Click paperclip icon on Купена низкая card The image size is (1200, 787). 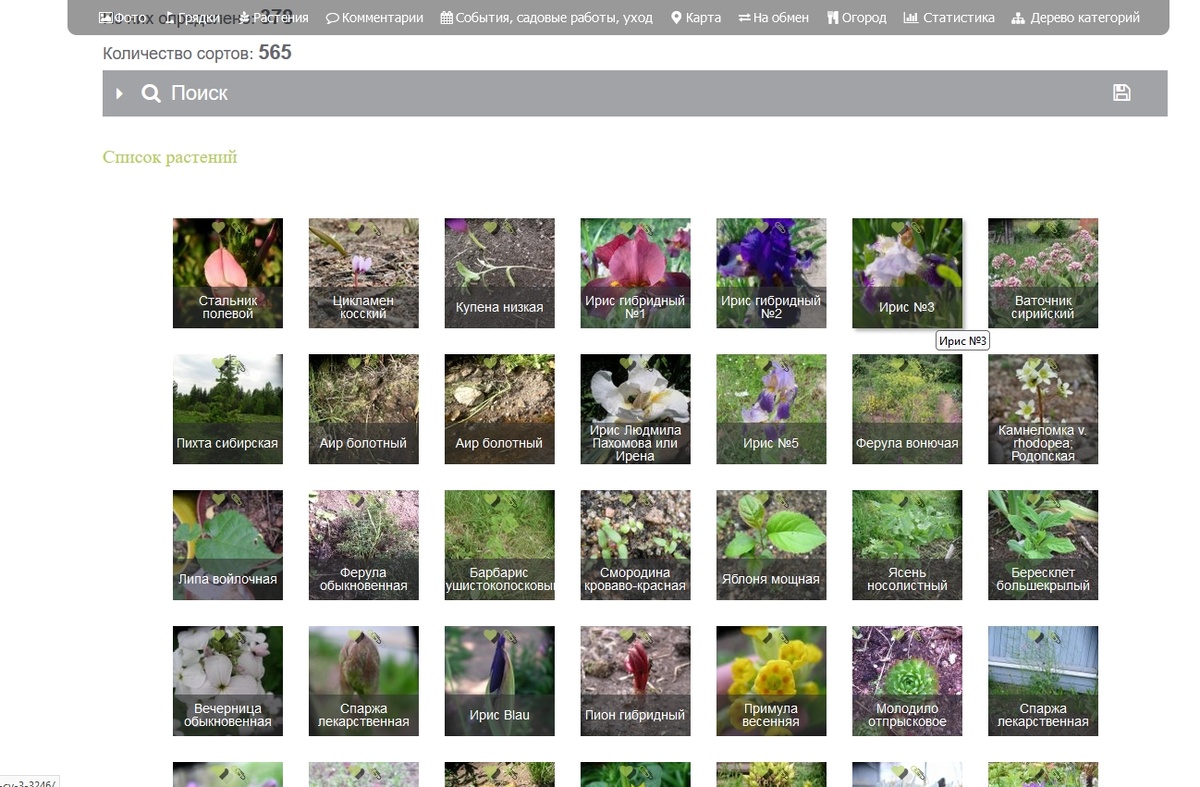click(x=510, y=228)
